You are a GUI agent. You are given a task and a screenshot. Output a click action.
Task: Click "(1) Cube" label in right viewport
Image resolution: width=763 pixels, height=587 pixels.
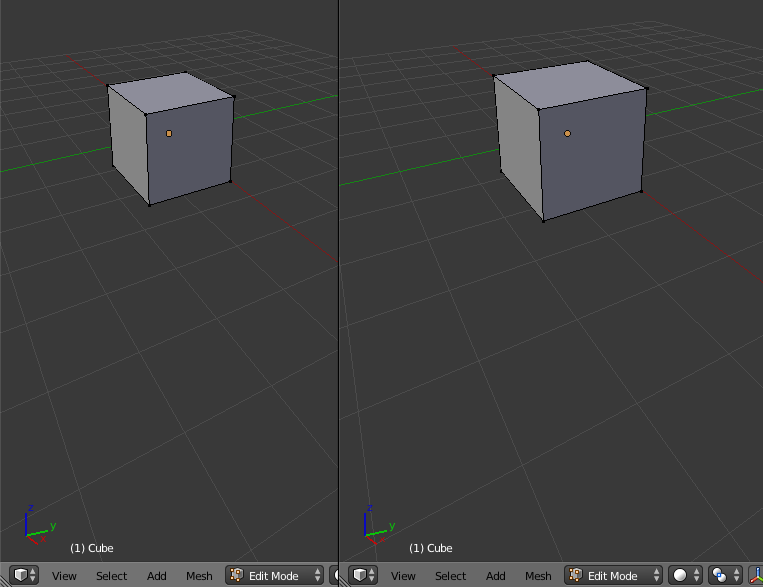click(x=431, y=548)
